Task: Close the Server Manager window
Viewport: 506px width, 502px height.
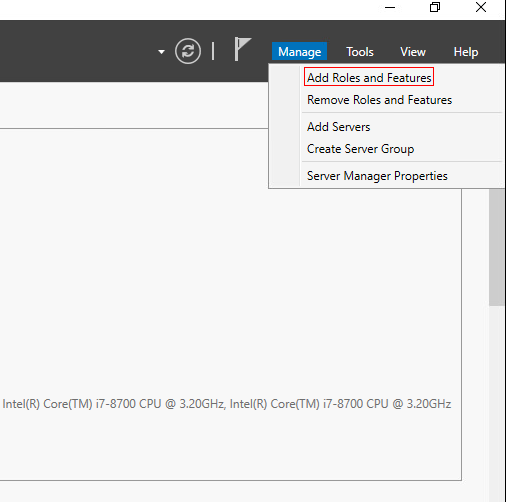Action: click(481, 7)
